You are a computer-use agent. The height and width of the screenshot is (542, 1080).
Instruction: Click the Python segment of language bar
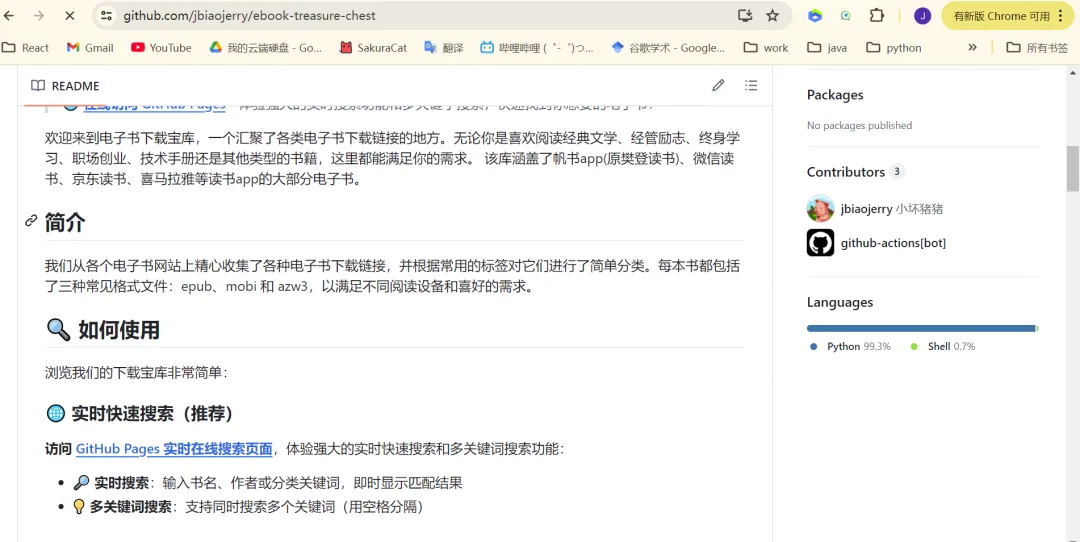[921, 329]
